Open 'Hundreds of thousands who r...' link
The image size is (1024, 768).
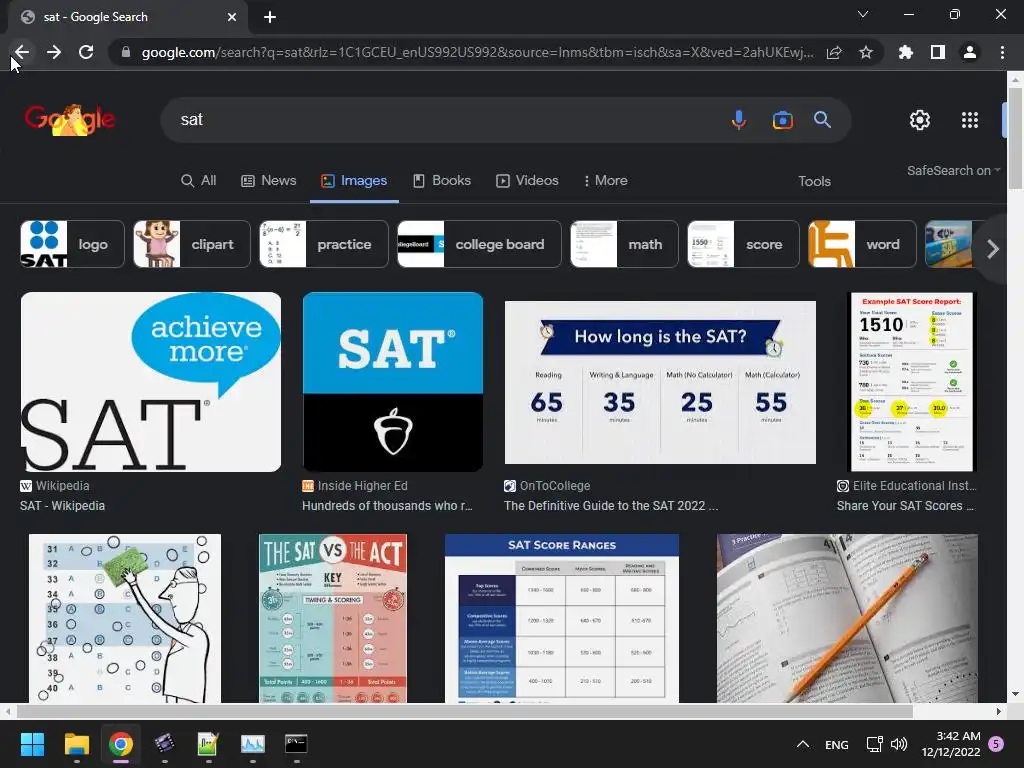(387, 505)
